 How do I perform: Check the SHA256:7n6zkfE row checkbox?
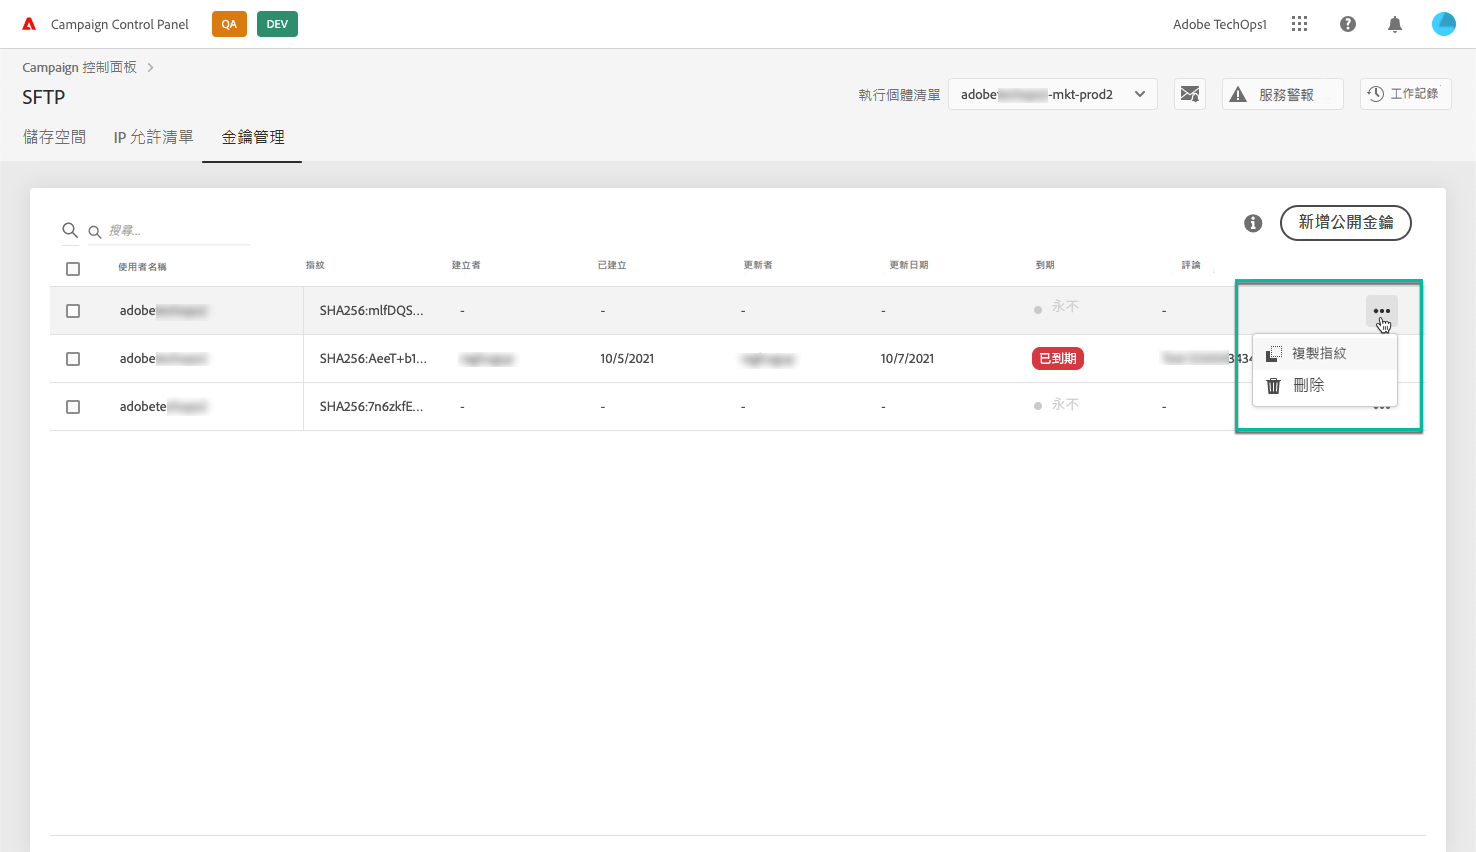73,407
